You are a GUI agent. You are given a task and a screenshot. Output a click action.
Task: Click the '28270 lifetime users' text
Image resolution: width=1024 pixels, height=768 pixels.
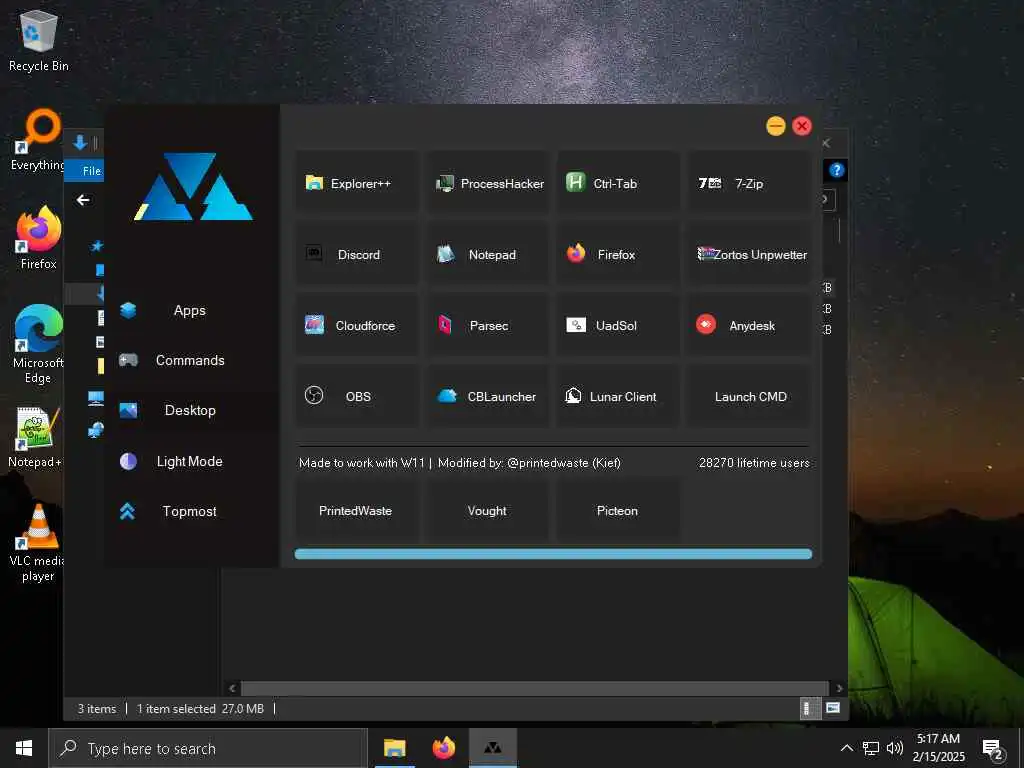coord(754,463)
